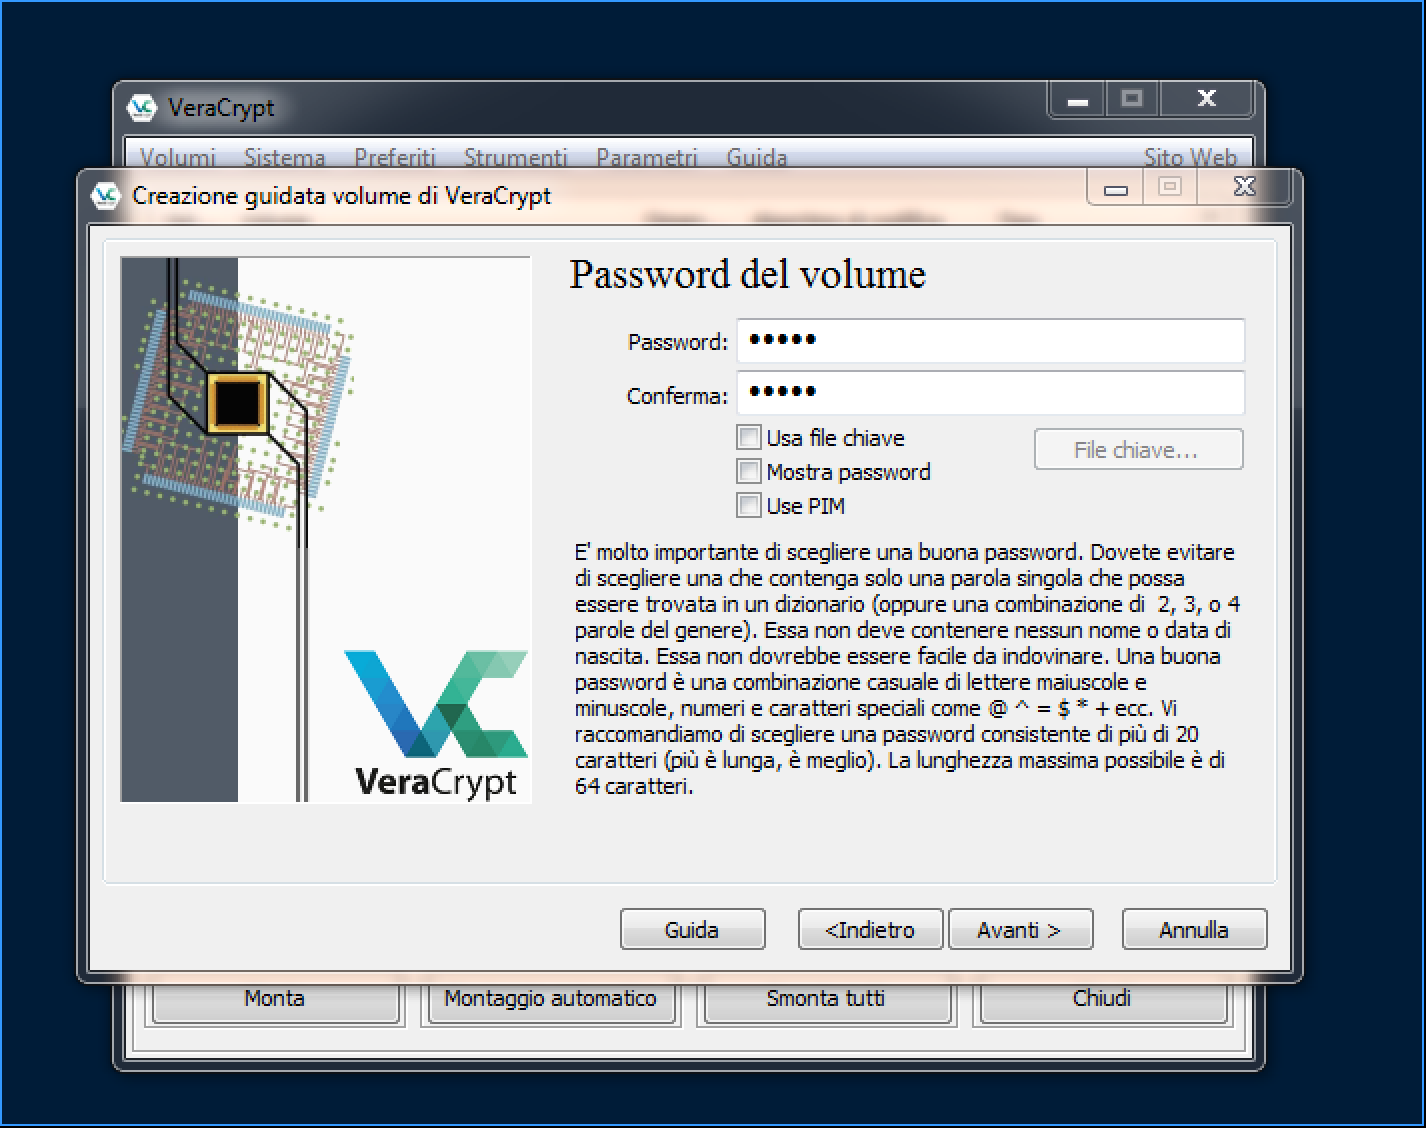Click into the Conferma field

pos(991,393)
